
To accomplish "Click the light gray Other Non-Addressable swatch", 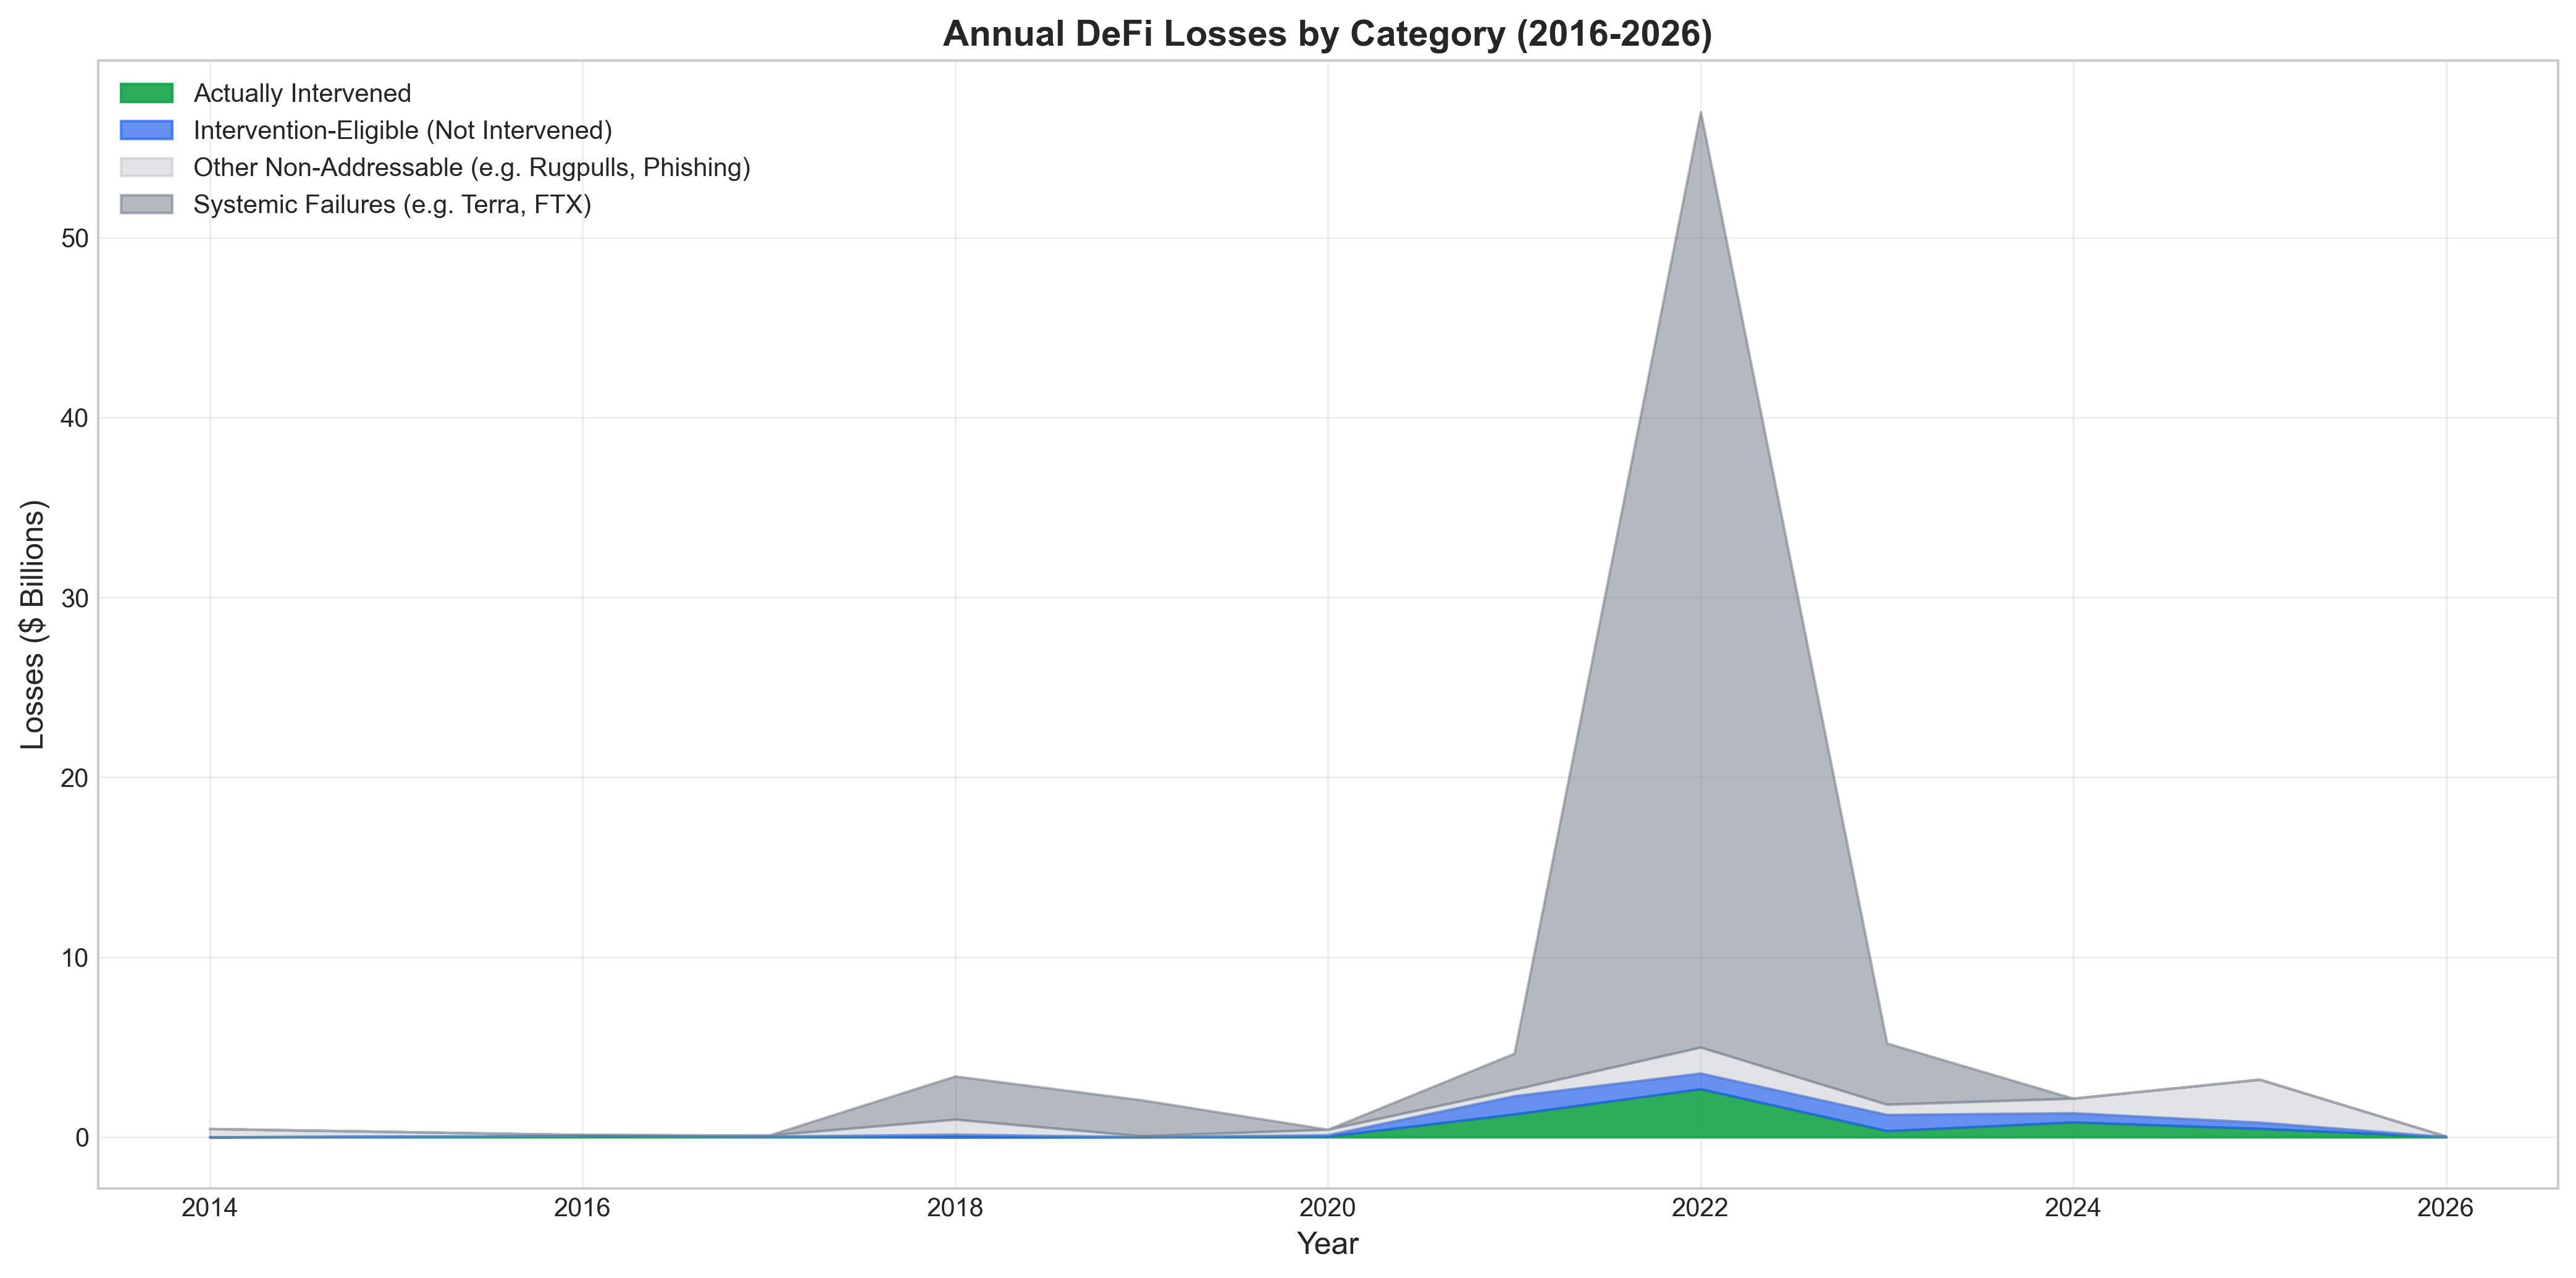I will click(x=146, y=167).
